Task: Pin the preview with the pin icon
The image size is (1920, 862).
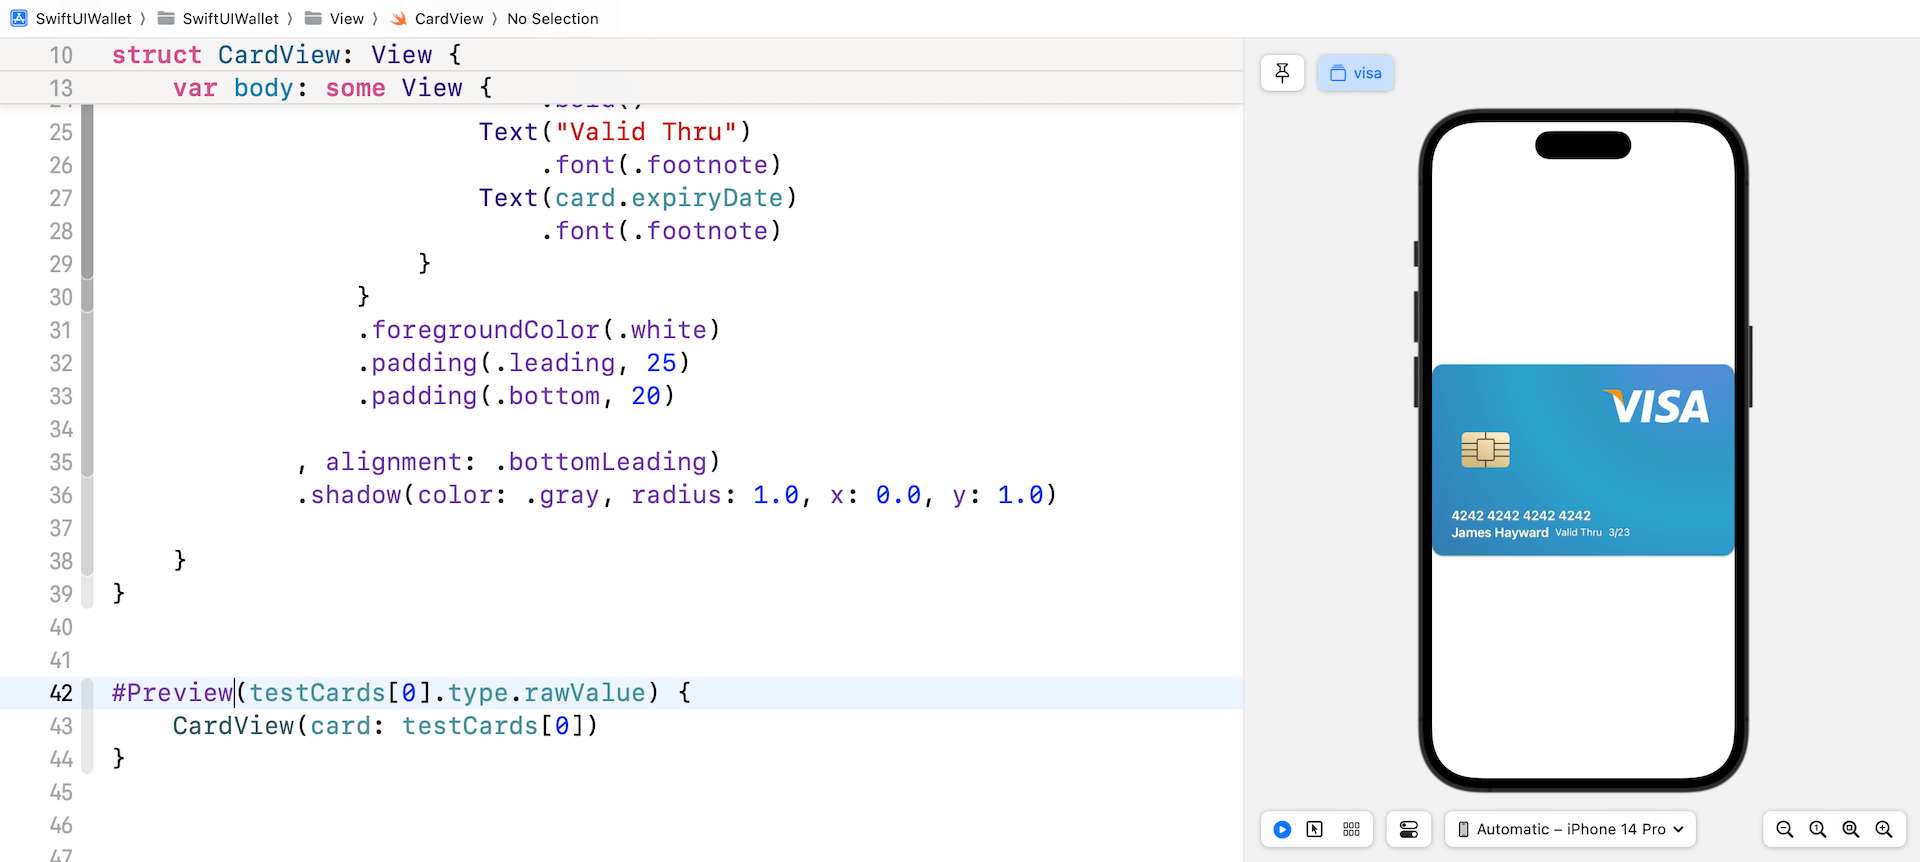Action: (x=1282, y=73)
